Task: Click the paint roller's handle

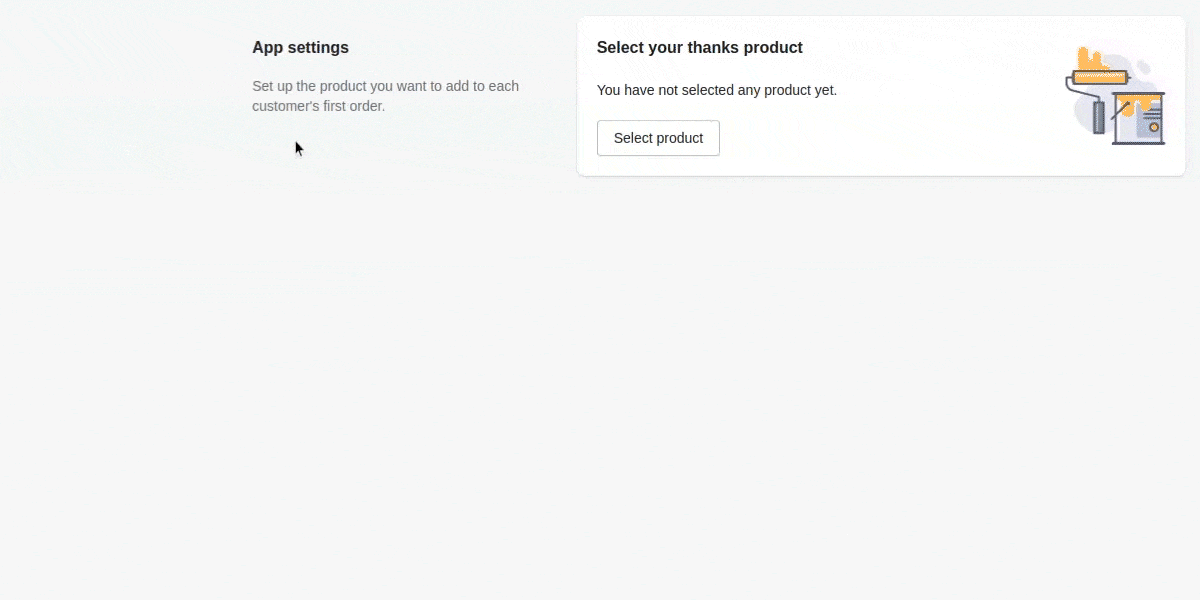Action: pyautogui.click(x=1098, y=118)
